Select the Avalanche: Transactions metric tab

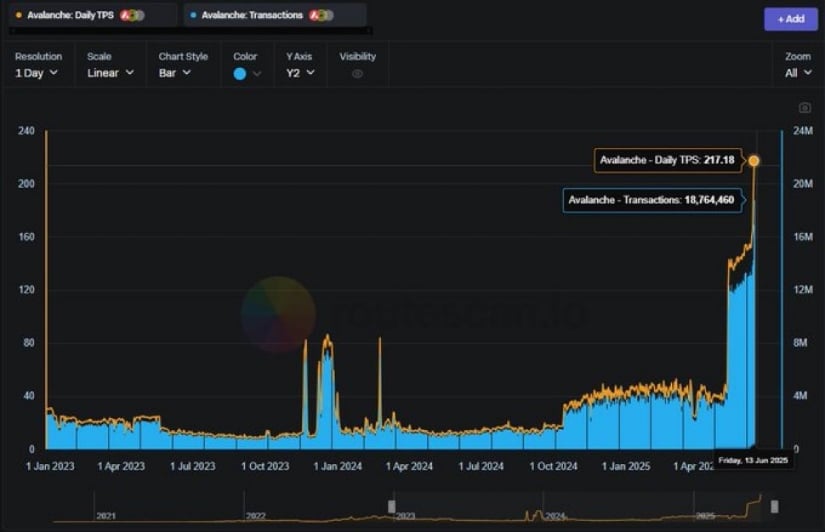[274, 15]
